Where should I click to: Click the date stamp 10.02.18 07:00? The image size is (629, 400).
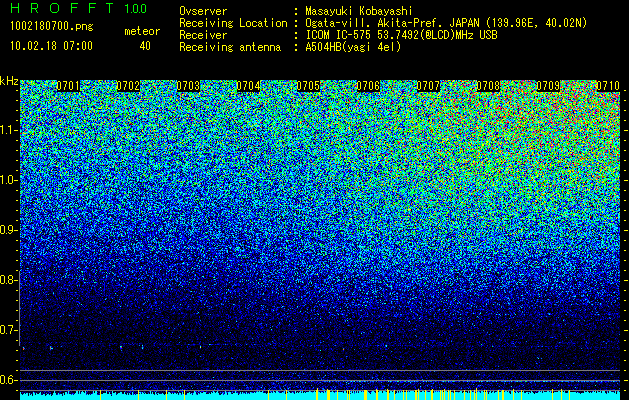pos(51,46)
